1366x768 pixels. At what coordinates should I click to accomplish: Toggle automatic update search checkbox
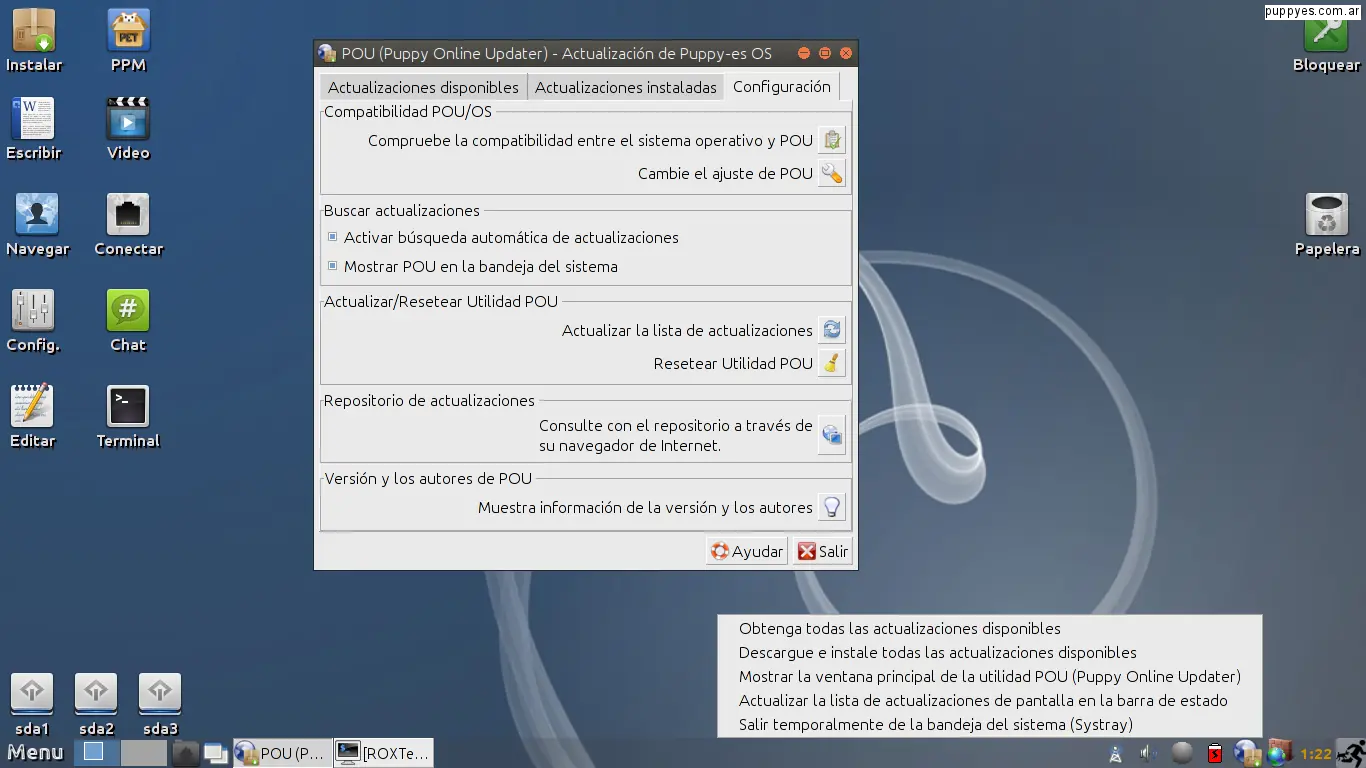click(x=333, y=237)
